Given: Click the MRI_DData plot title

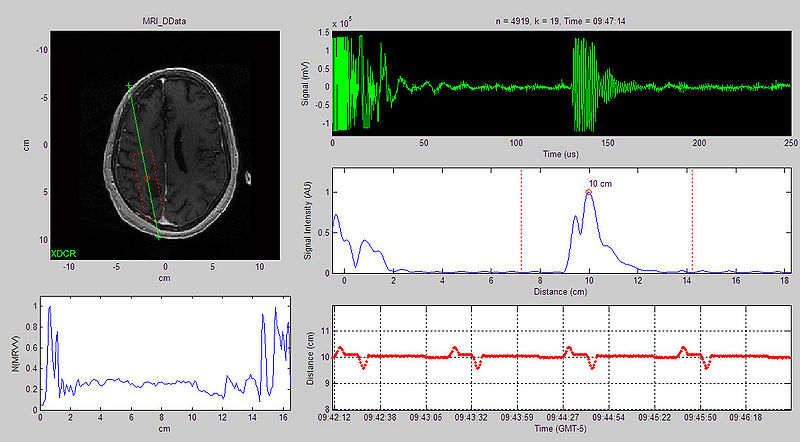Looking at the screenshot, I should [x=154, y=20].
